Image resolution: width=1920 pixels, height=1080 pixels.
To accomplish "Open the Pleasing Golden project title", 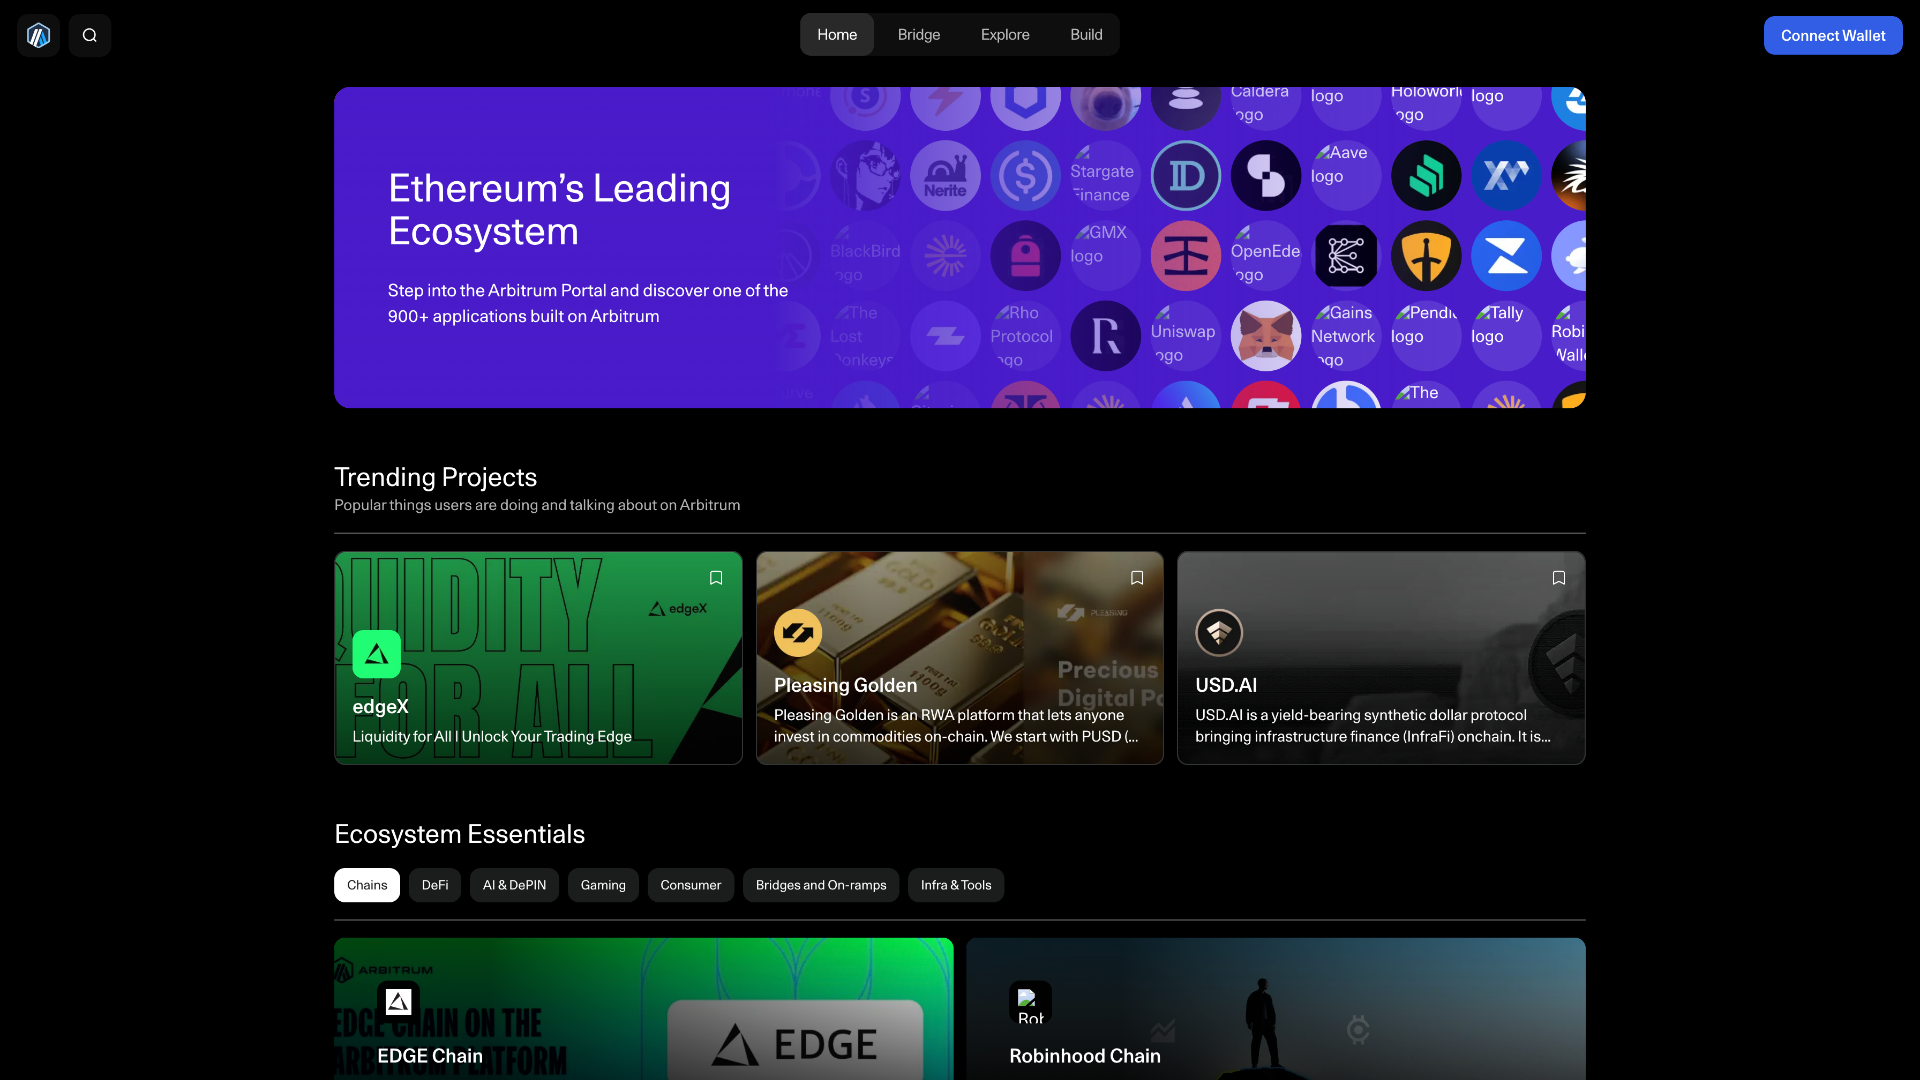I will [845, 685].
